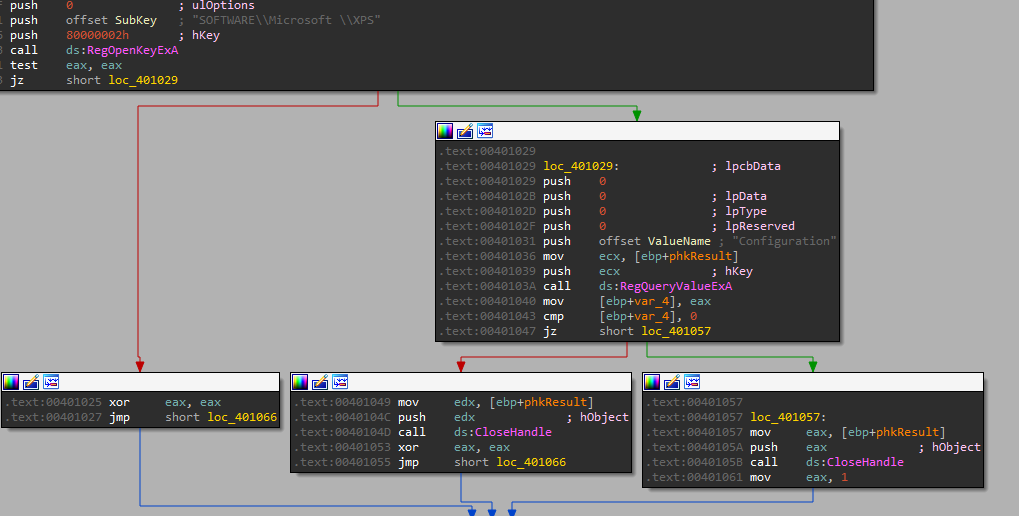Click pencil edit icon on 00401049 block
The width and height of the screenshot is (1019, 516).
pos(320,382)
